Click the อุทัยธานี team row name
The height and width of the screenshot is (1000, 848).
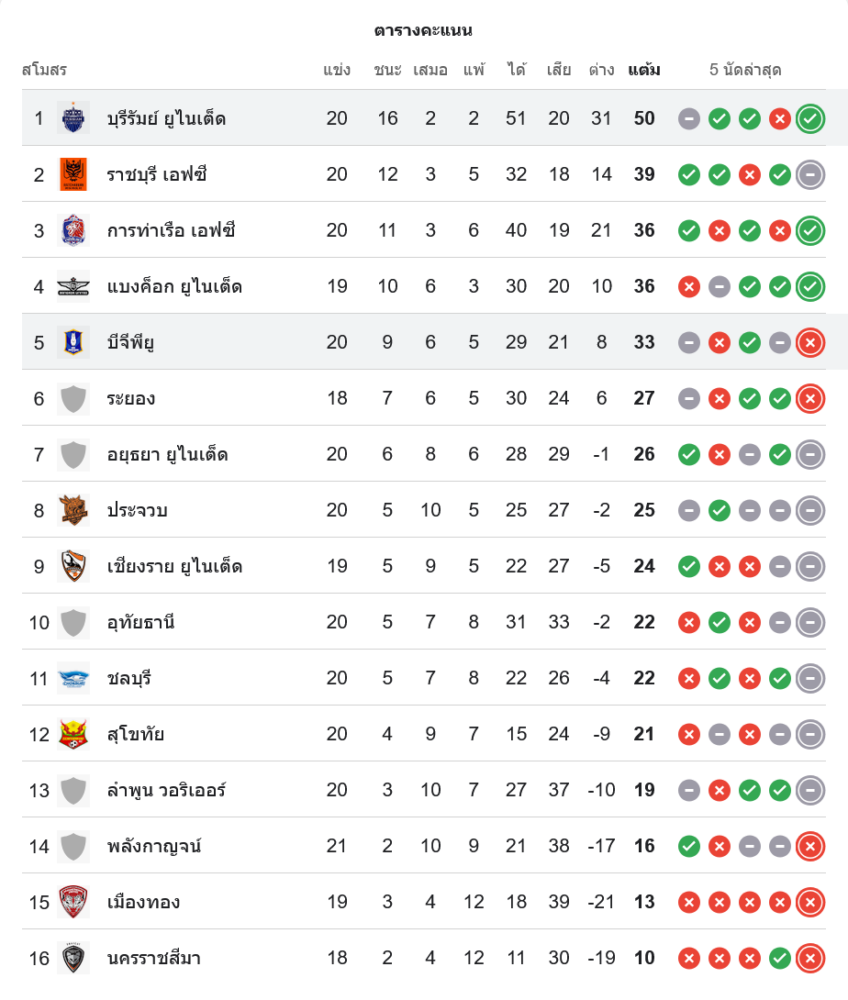click(x=141, y=623)
